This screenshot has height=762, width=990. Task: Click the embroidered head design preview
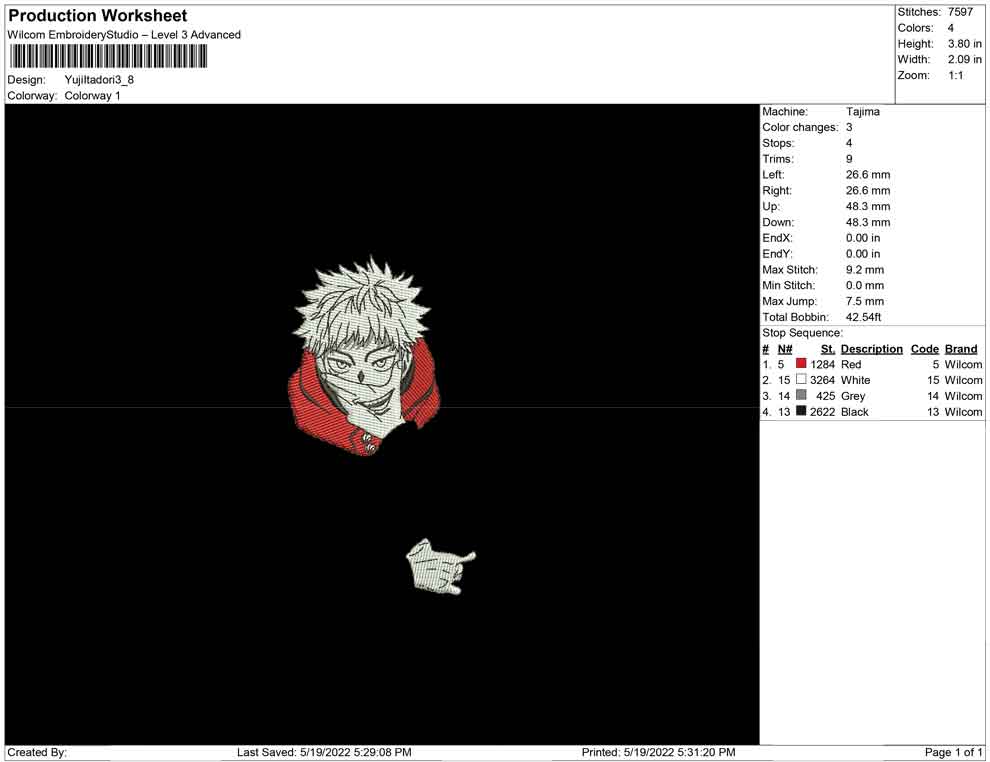(x=364, y=356)
